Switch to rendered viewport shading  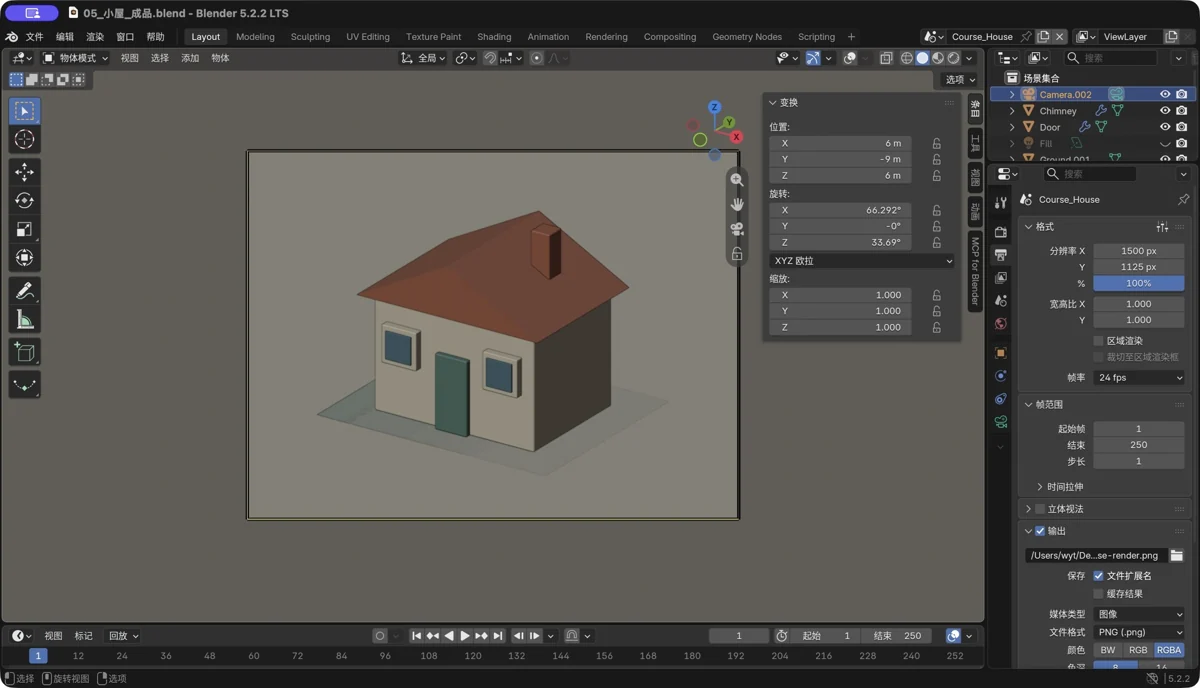point(954,58)
